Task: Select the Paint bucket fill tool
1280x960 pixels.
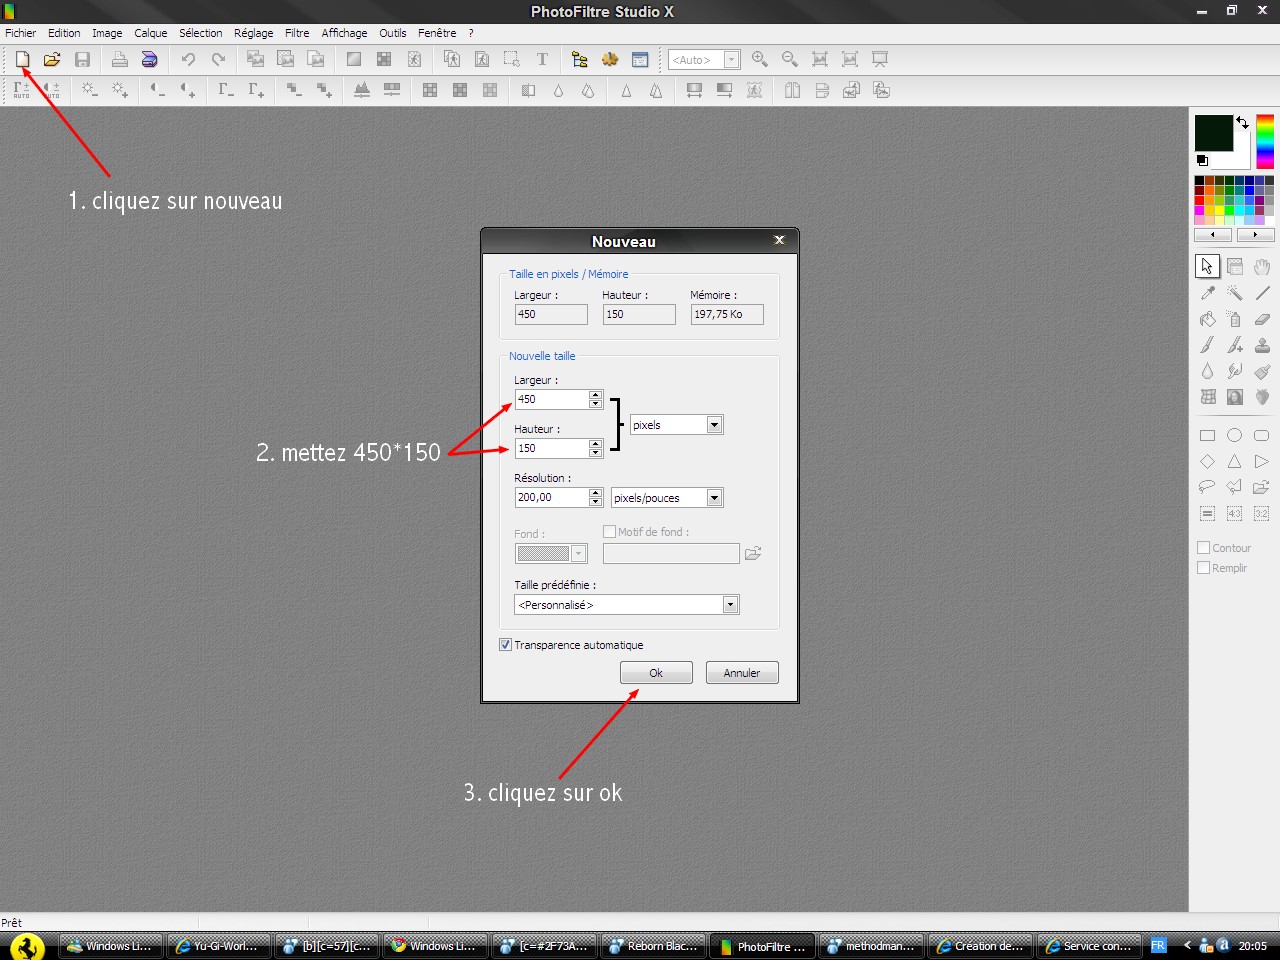Action: [1207, 319]
